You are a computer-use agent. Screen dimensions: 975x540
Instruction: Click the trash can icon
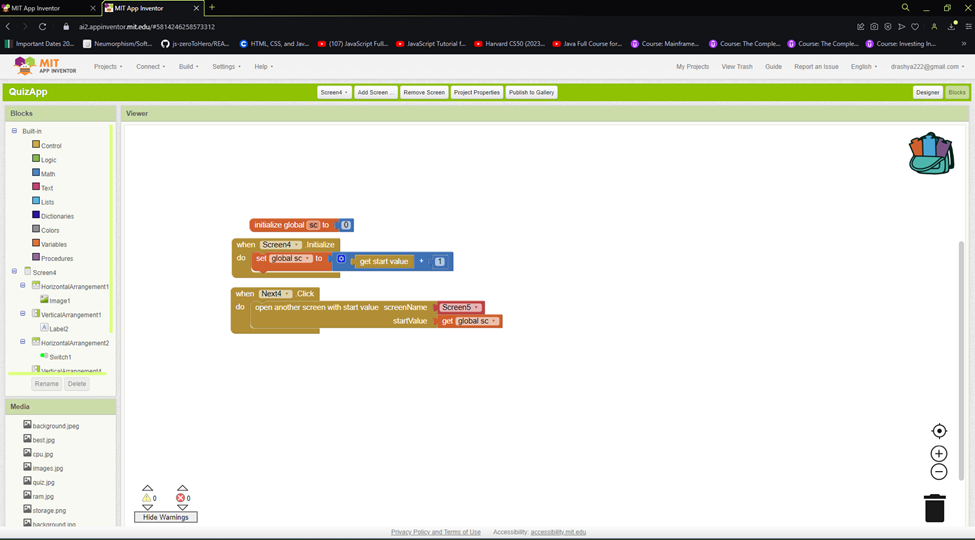pos(935,508)
